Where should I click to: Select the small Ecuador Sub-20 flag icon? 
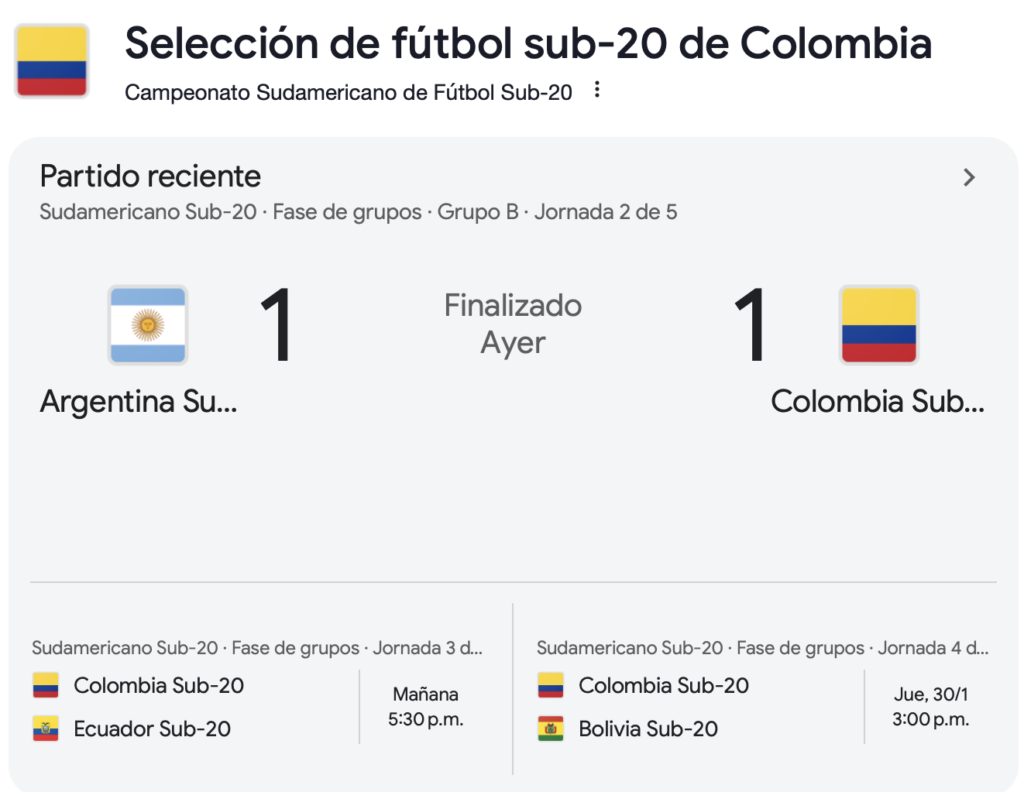pos(46,729)
